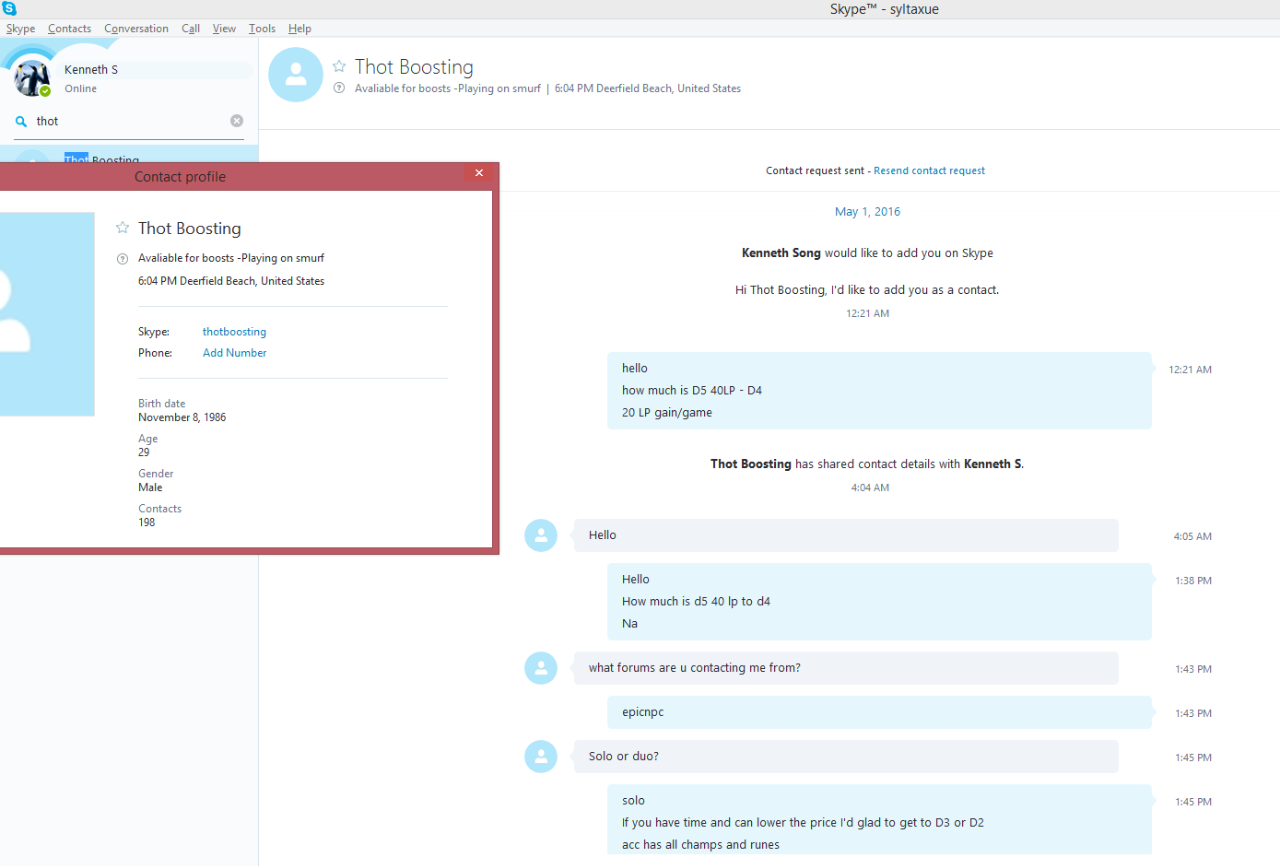Open the Tools menu
This screenshot has height=866, width=1280.
click(262, 29)
